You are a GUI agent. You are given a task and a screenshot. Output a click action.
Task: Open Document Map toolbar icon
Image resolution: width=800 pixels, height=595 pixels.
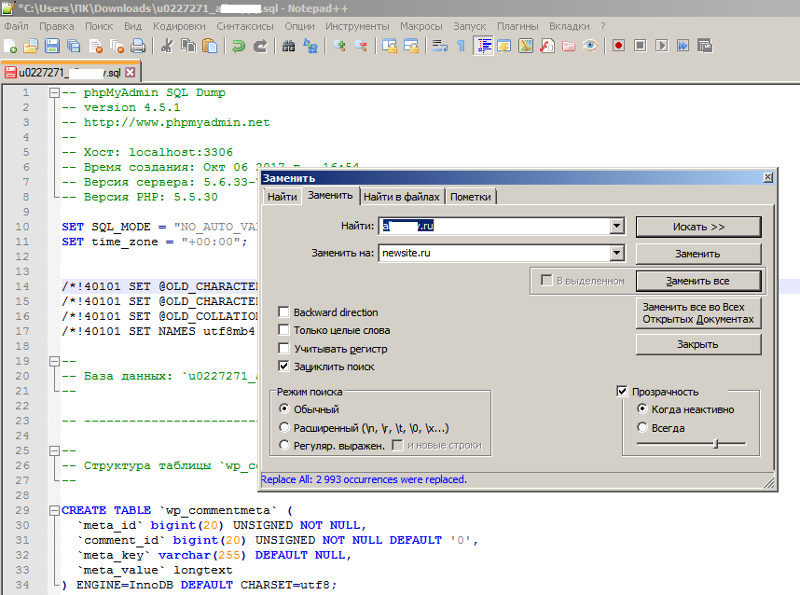(526, 46)
